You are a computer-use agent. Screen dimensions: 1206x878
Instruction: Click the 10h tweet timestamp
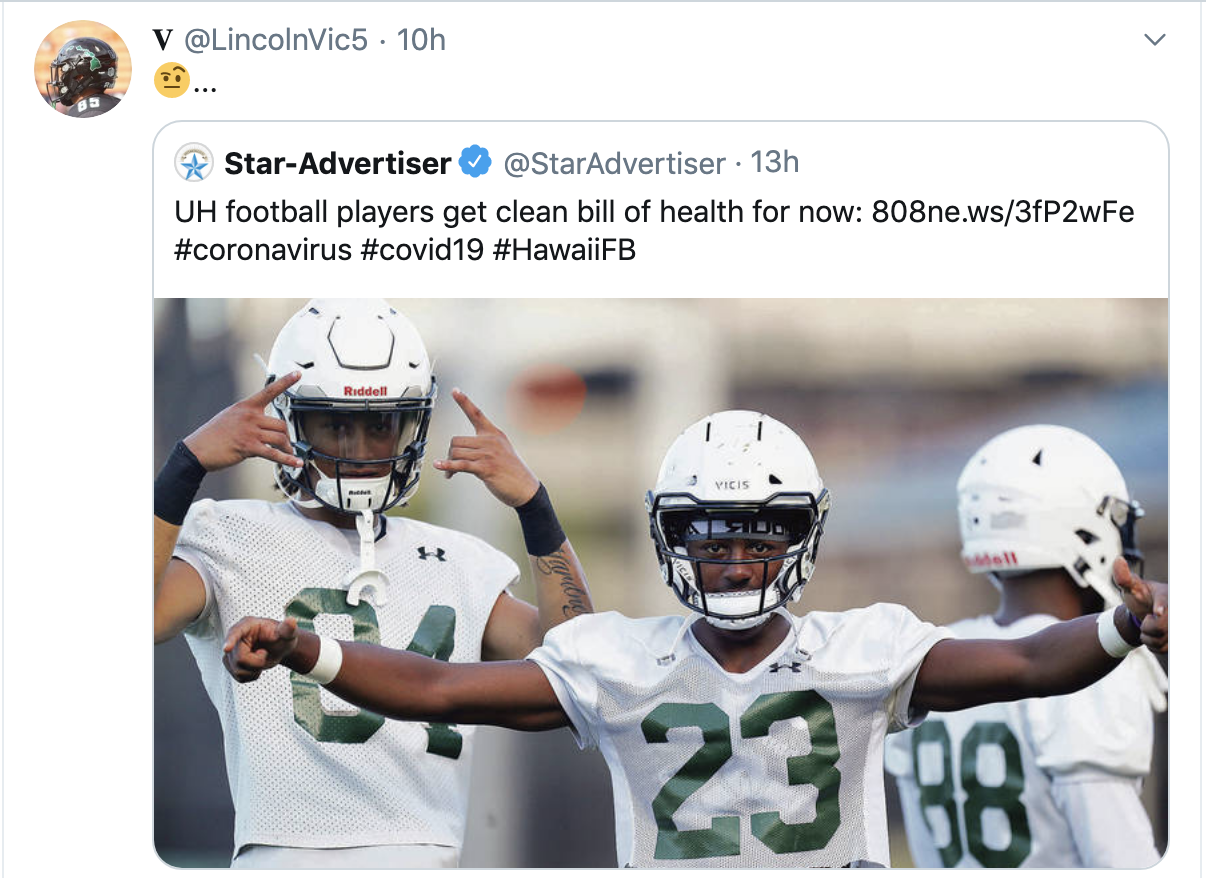(421, 40)
